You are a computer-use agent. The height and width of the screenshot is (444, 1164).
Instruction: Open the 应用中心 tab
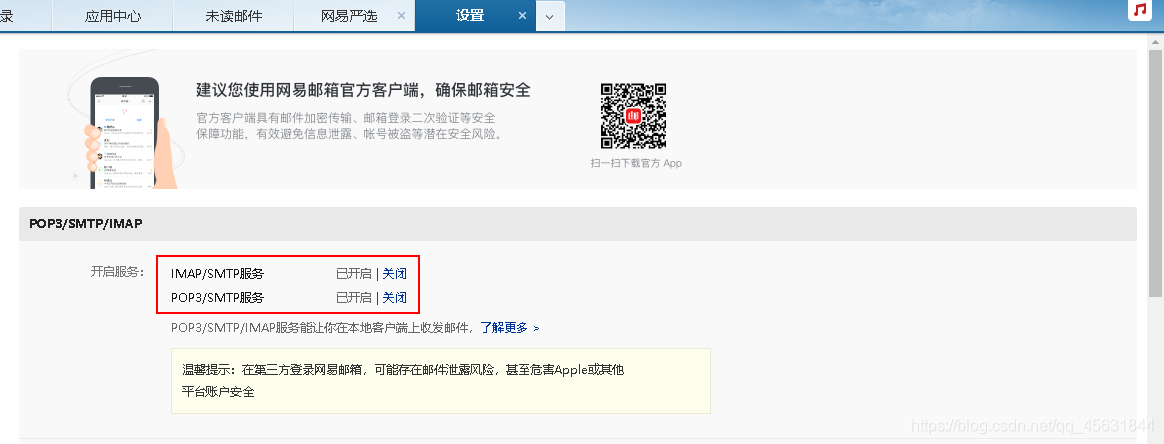pyautogui.click(x=113, y=16)
